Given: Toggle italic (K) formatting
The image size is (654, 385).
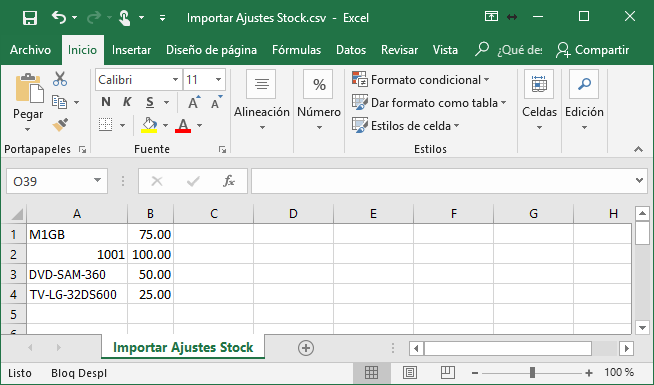Looking at the screenshot, I should point(127,102).
